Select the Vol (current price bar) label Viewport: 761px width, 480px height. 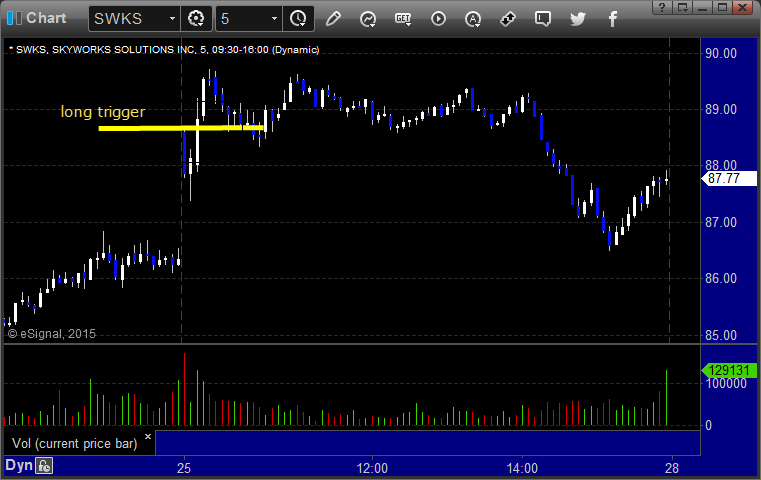pyautogui.click(x=75, y=444)
